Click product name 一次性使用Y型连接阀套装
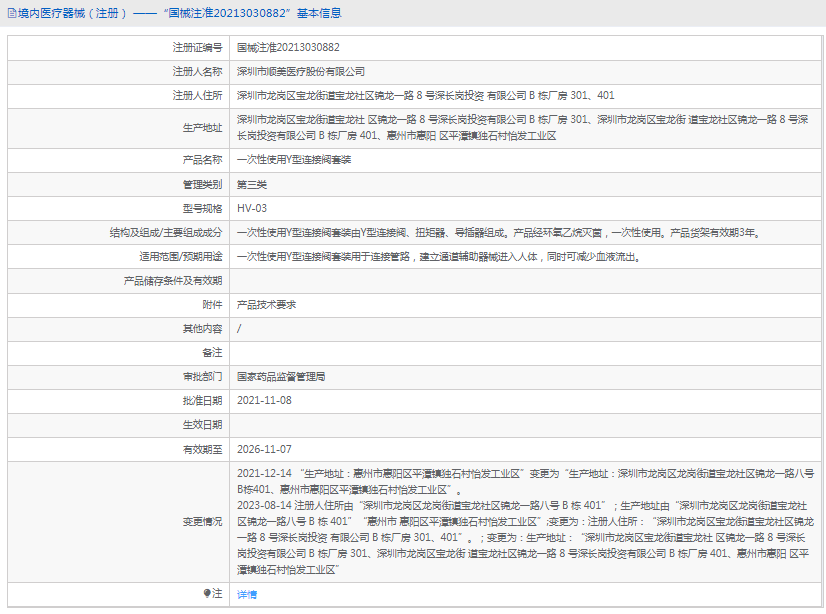 [x=294, y=160]
